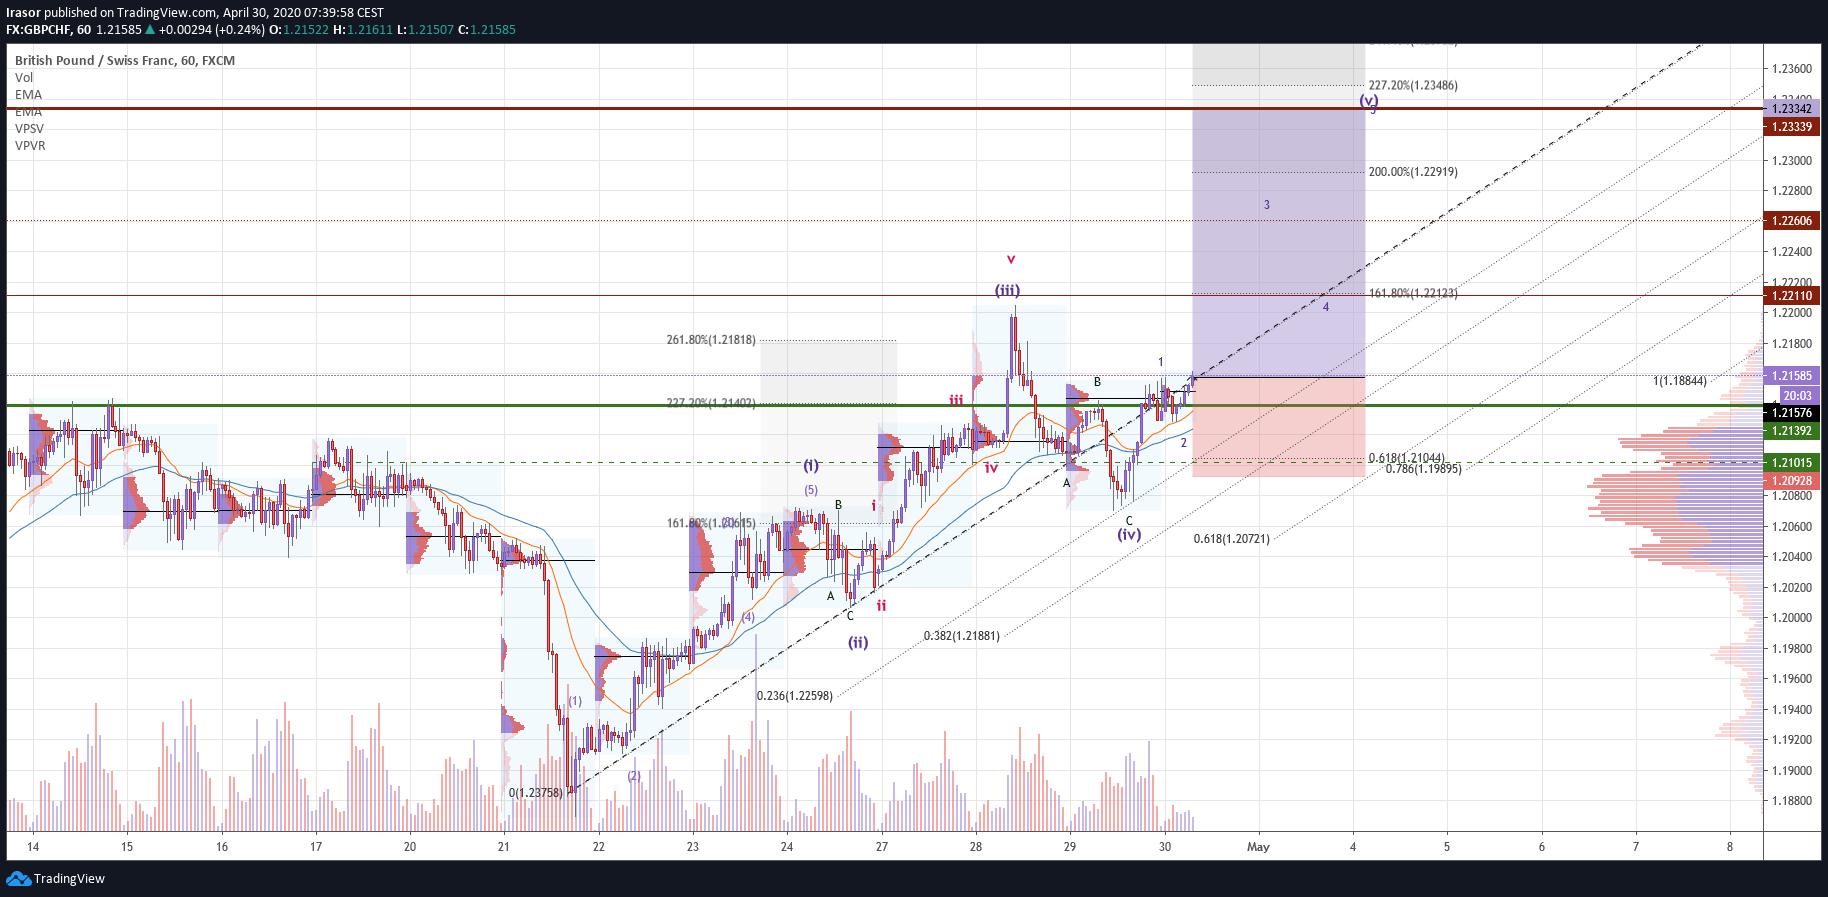
Task: Select the 0.618(1.20721) channel label
Action: 1231,539
